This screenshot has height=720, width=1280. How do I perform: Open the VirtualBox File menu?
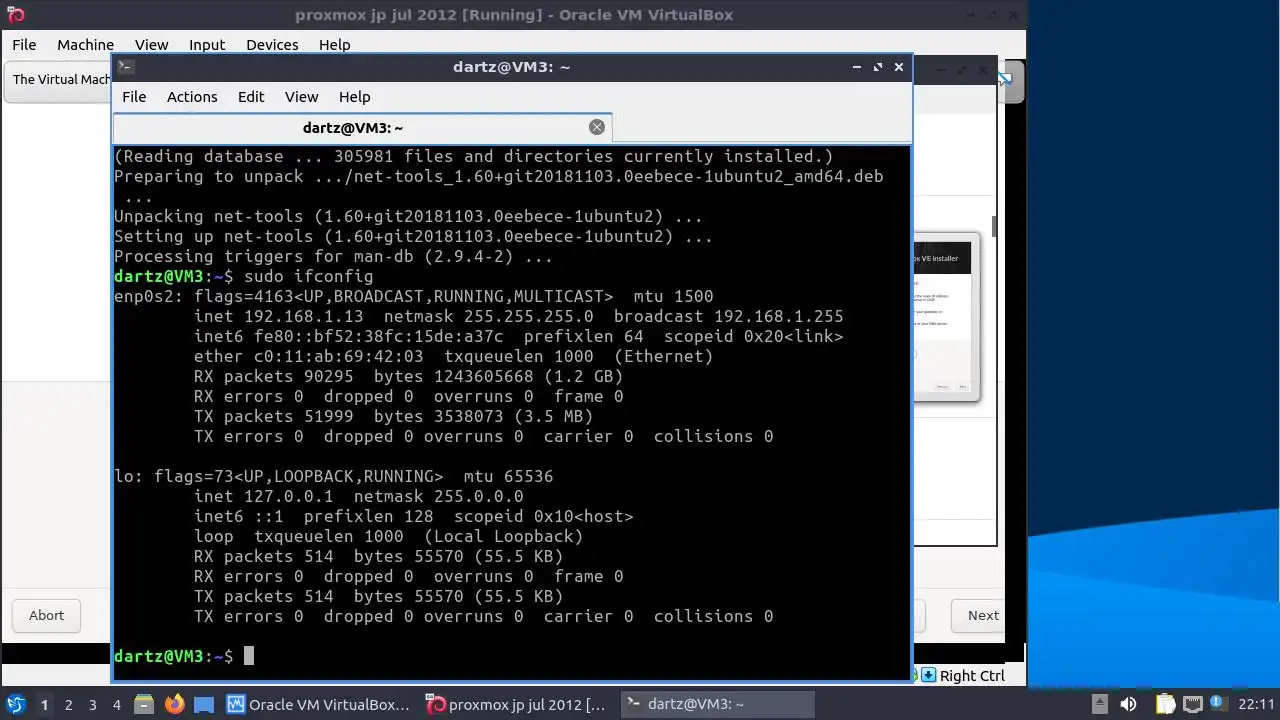pyautogui.click(x=24, y=44)
